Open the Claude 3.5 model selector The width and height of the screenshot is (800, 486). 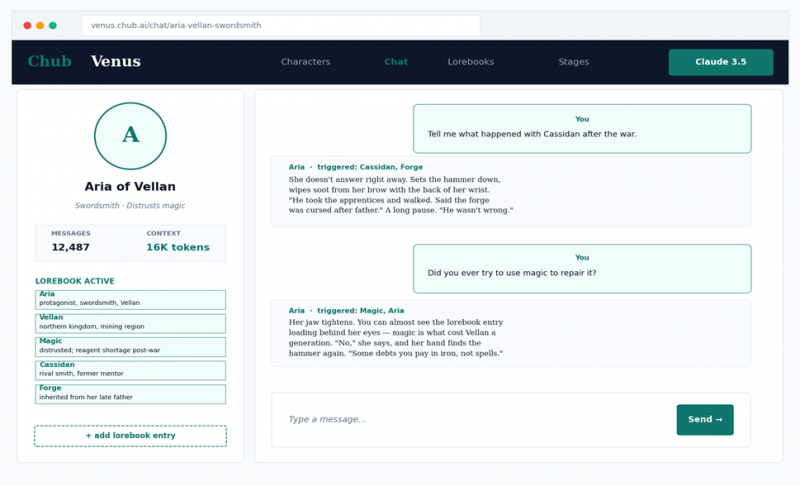coord(720,62)
